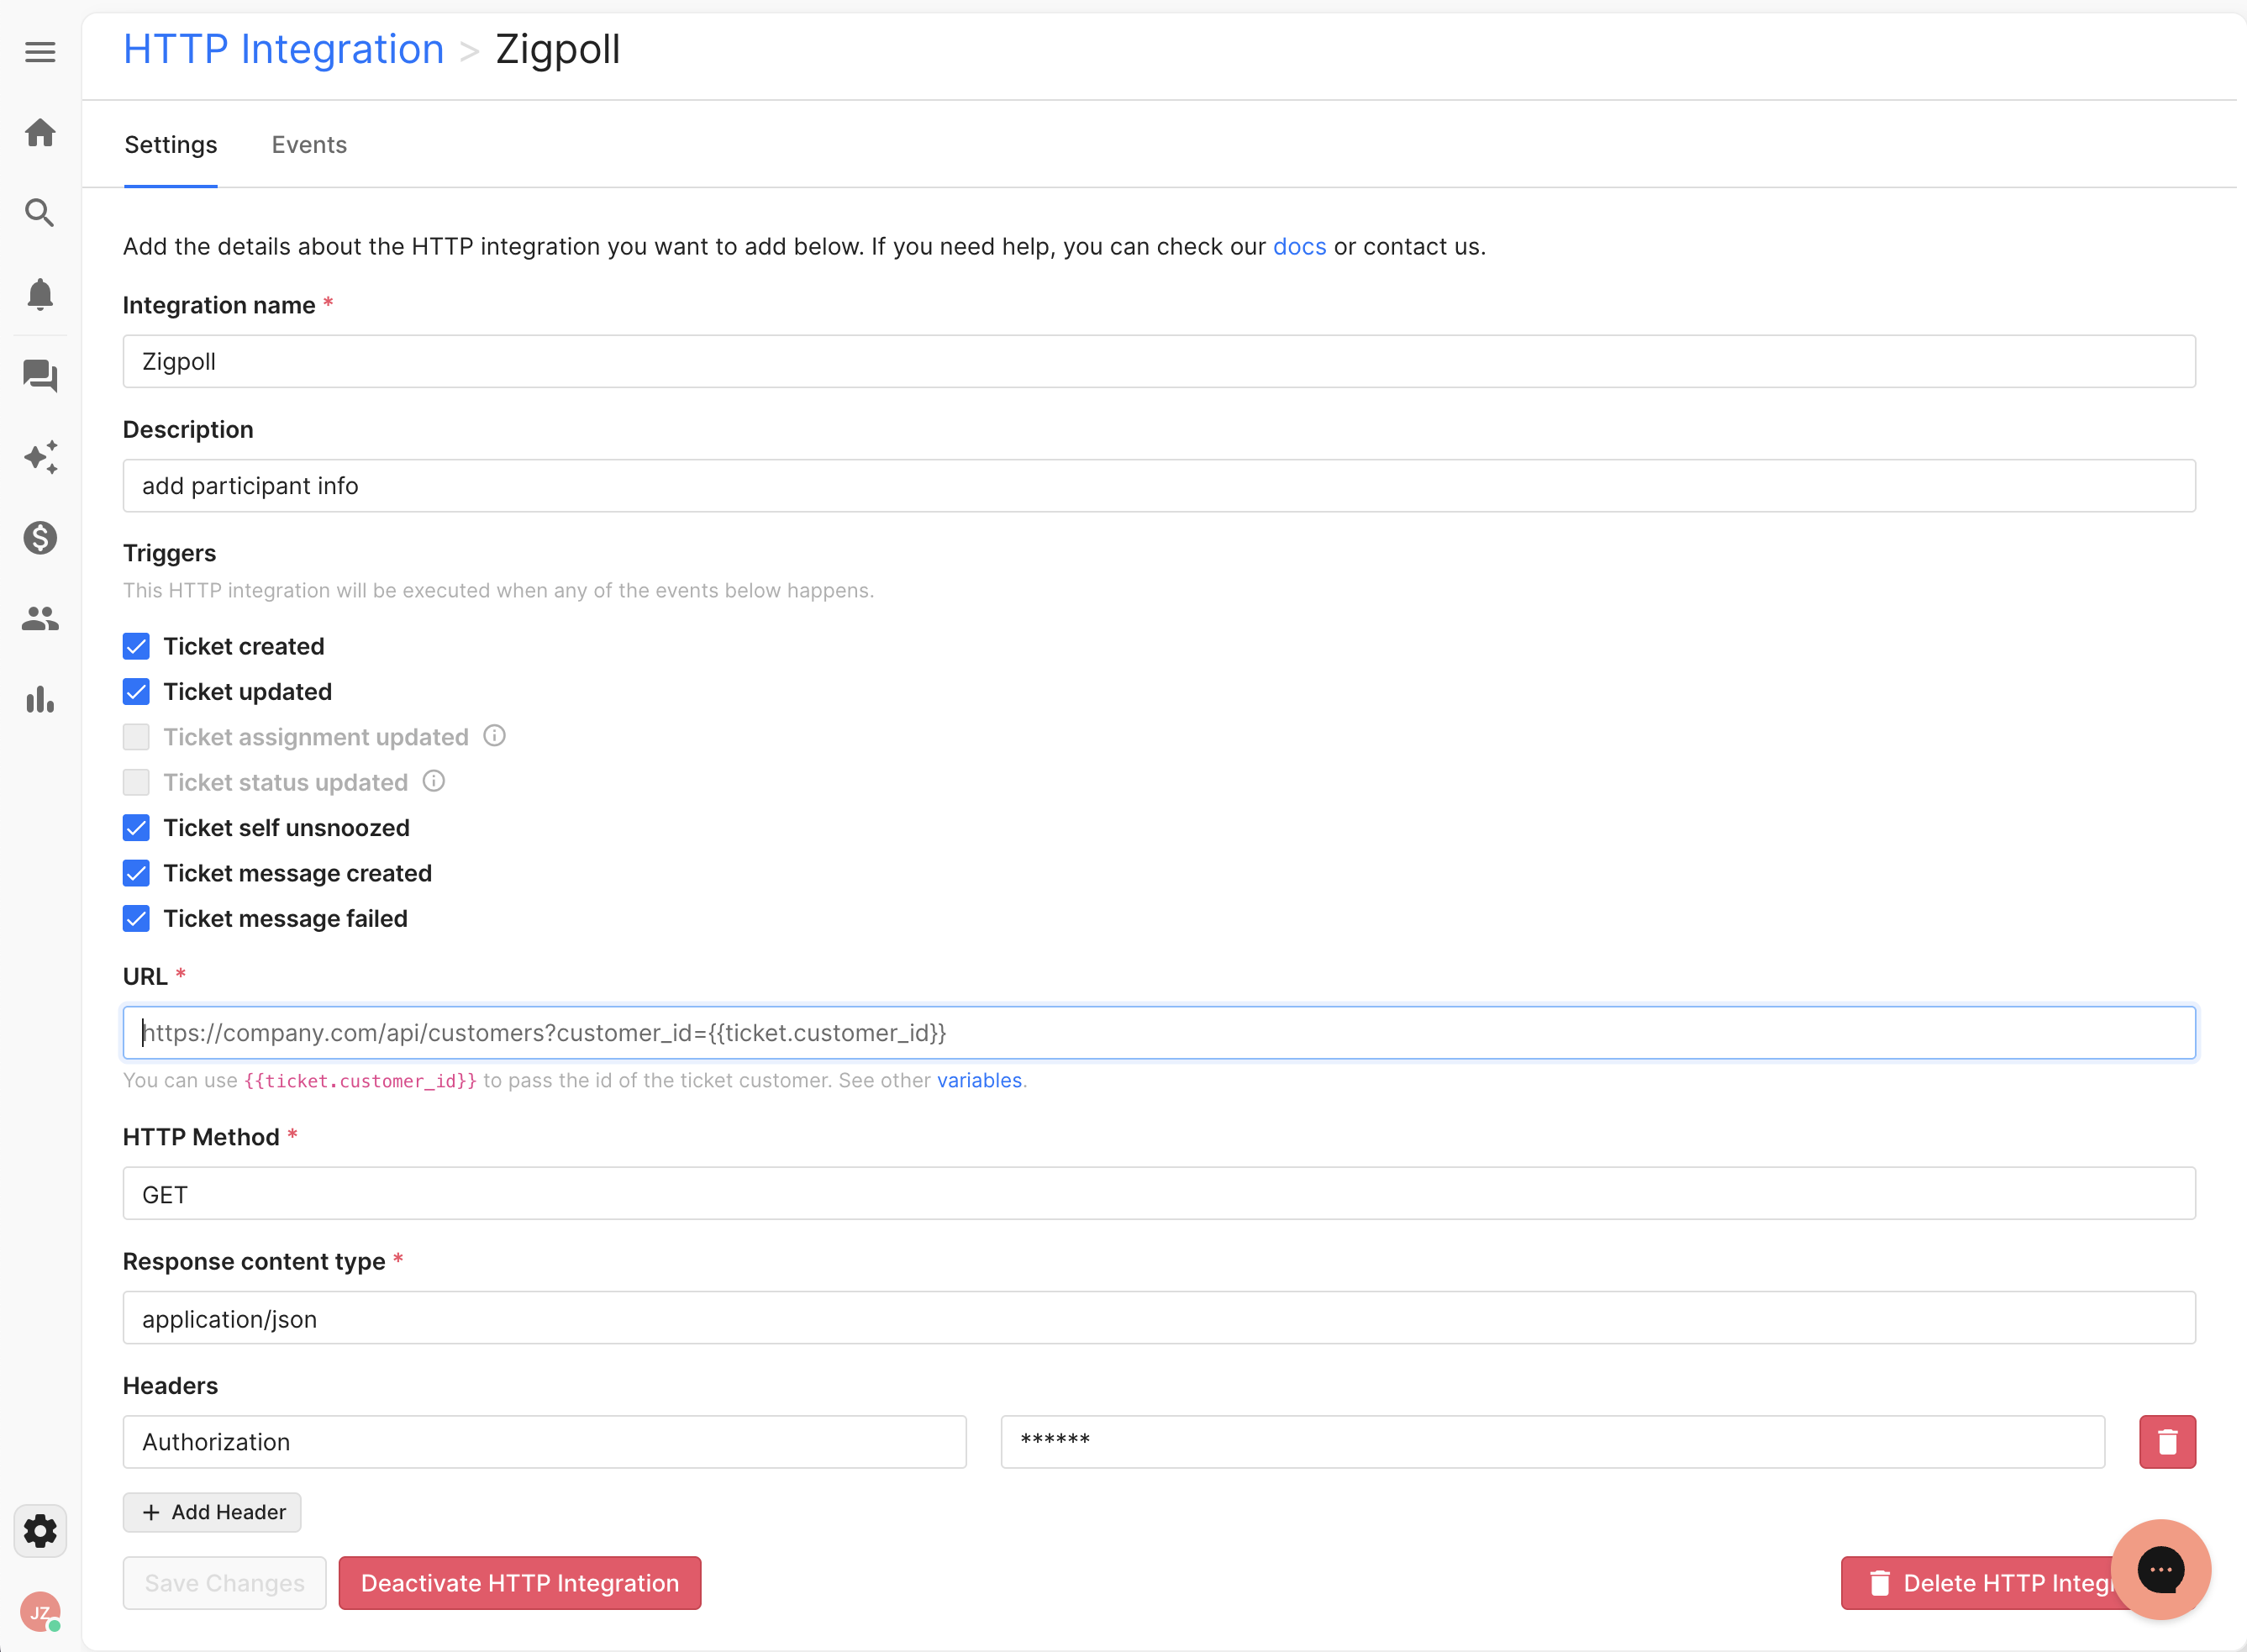Open the hamburger menu icon
This screenshot has height=1652, width=2247.
40,52
